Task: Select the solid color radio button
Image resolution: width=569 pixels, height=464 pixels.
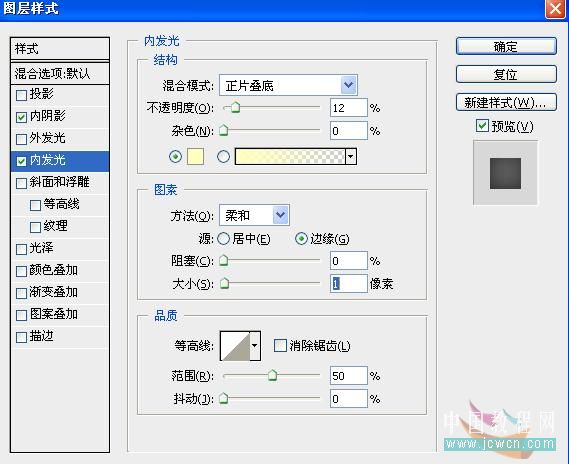Action: [176, 157]
